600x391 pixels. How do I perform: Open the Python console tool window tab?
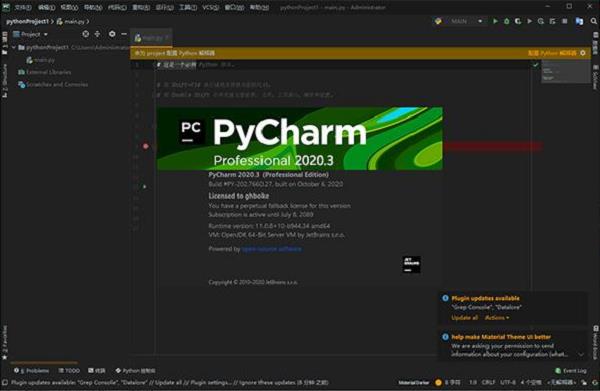click(135, 370)
